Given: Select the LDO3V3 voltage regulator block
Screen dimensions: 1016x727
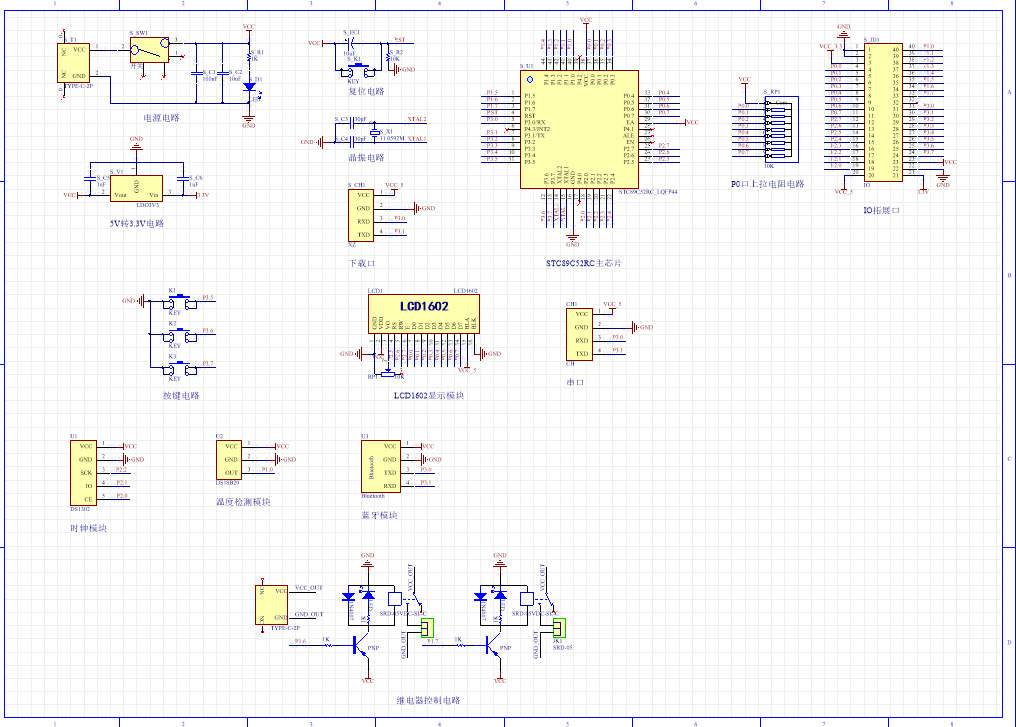Looking at the screenshot, I should (136, 185).
